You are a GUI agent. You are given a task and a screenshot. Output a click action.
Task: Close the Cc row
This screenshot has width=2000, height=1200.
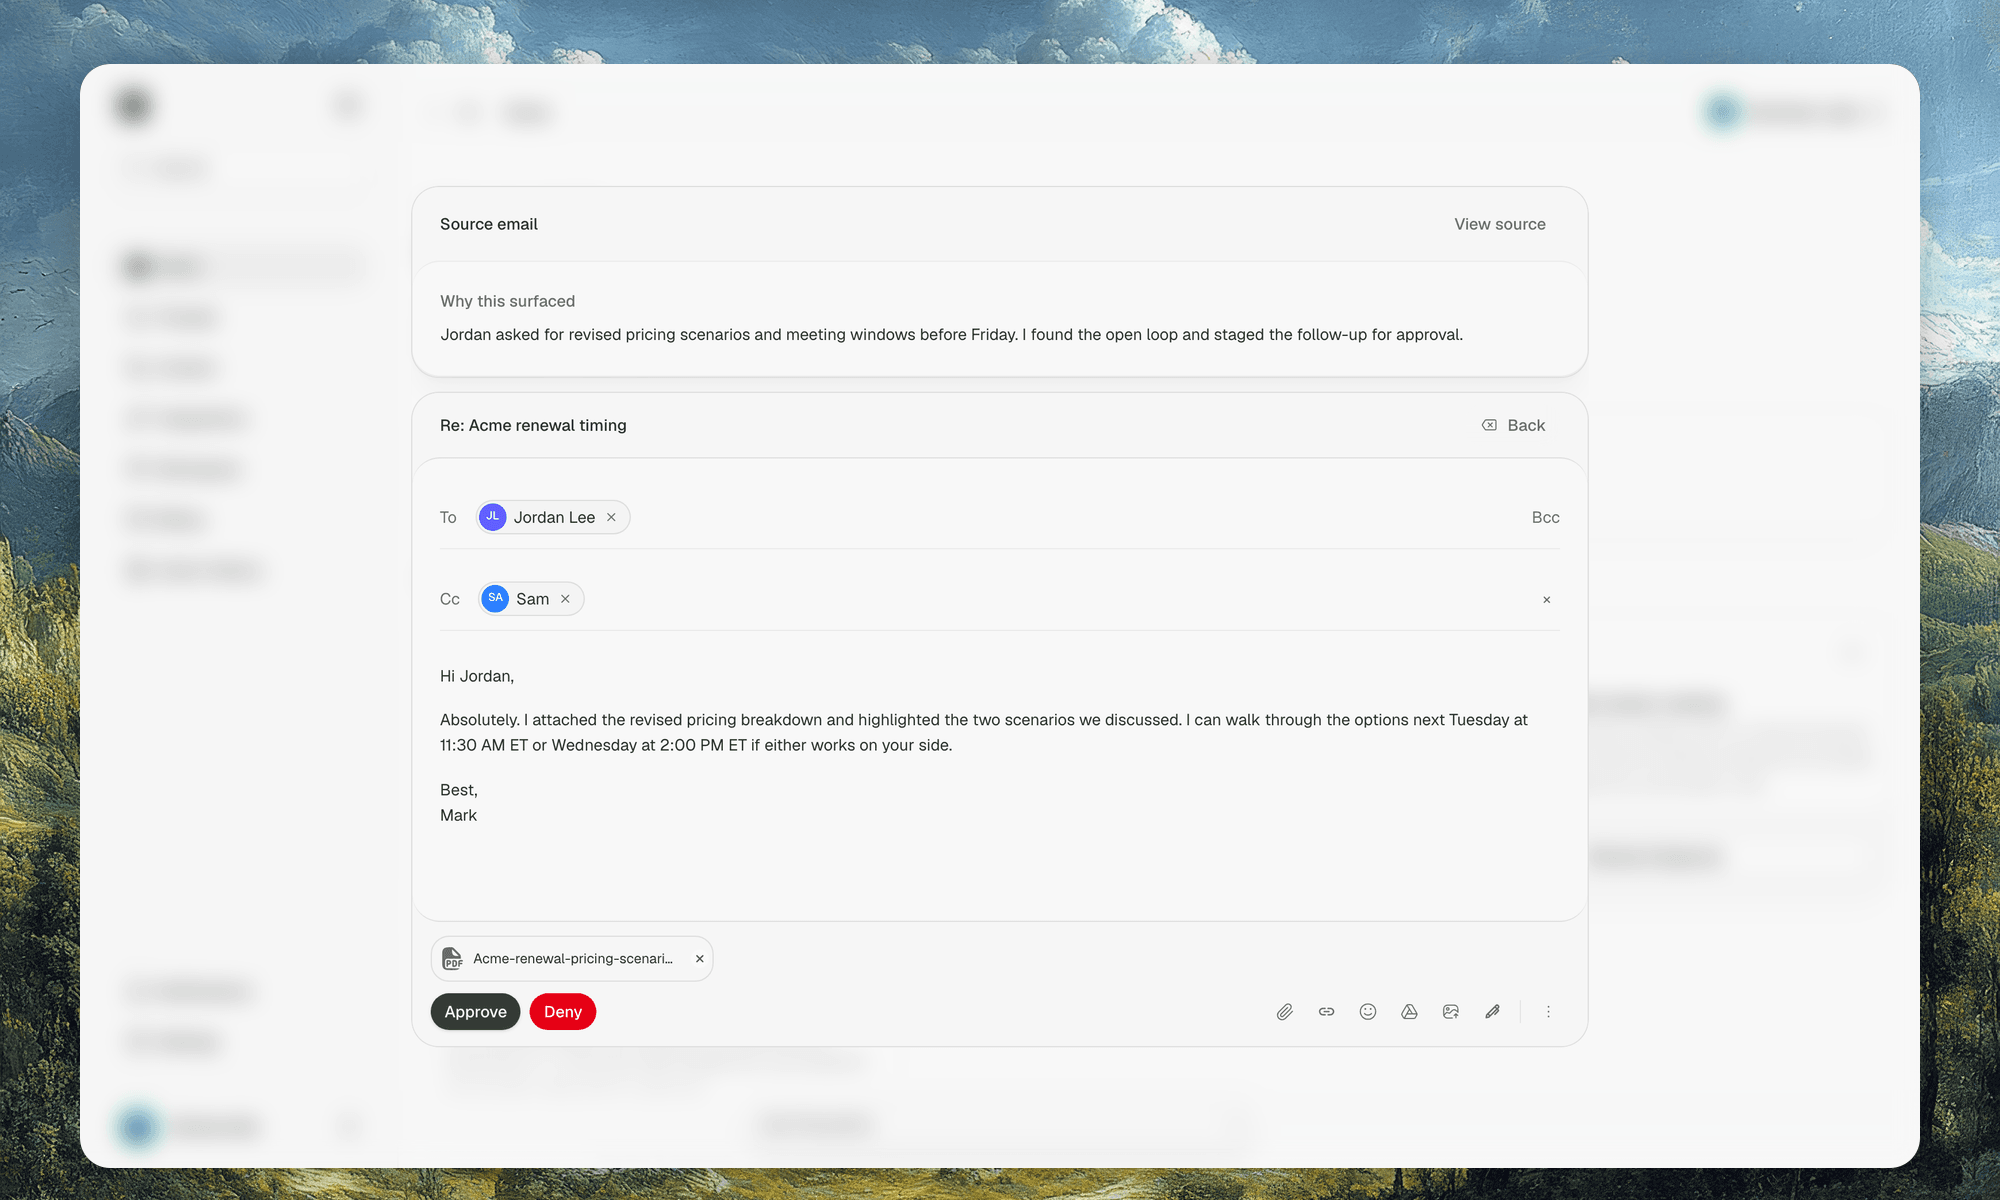tap(1546, 600)
